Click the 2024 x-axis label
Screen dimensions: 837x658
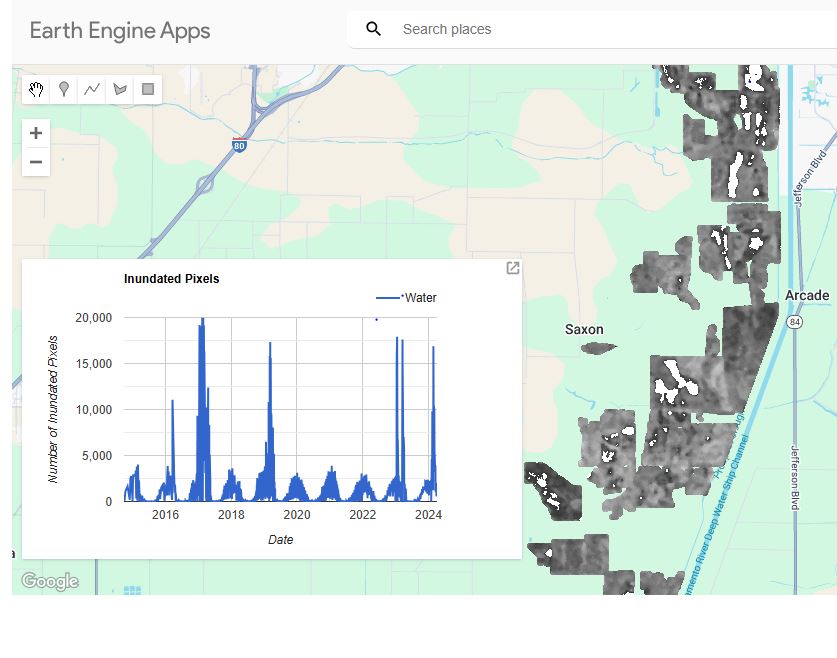pos(428,514)
